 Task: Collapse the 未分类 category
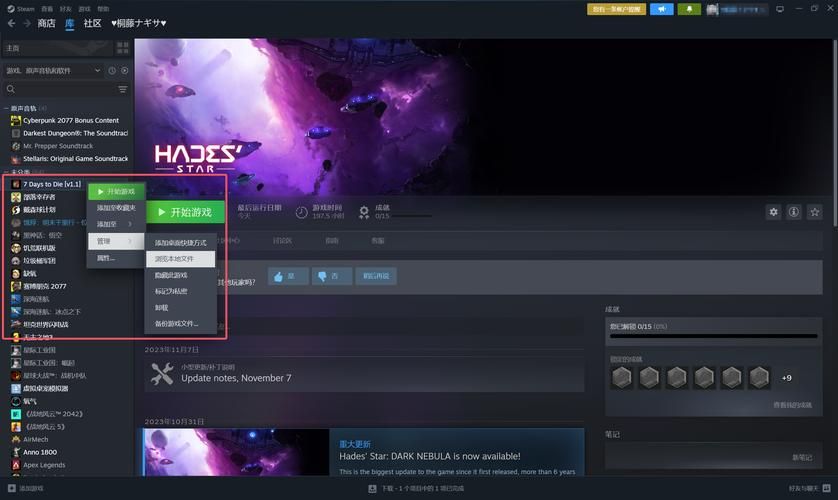(x=6, y=173)
